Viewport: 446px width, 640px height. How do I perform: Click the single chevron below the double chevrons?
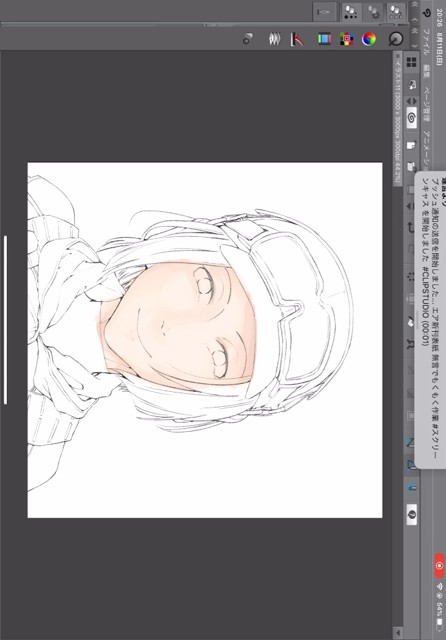tap(414, 46)
